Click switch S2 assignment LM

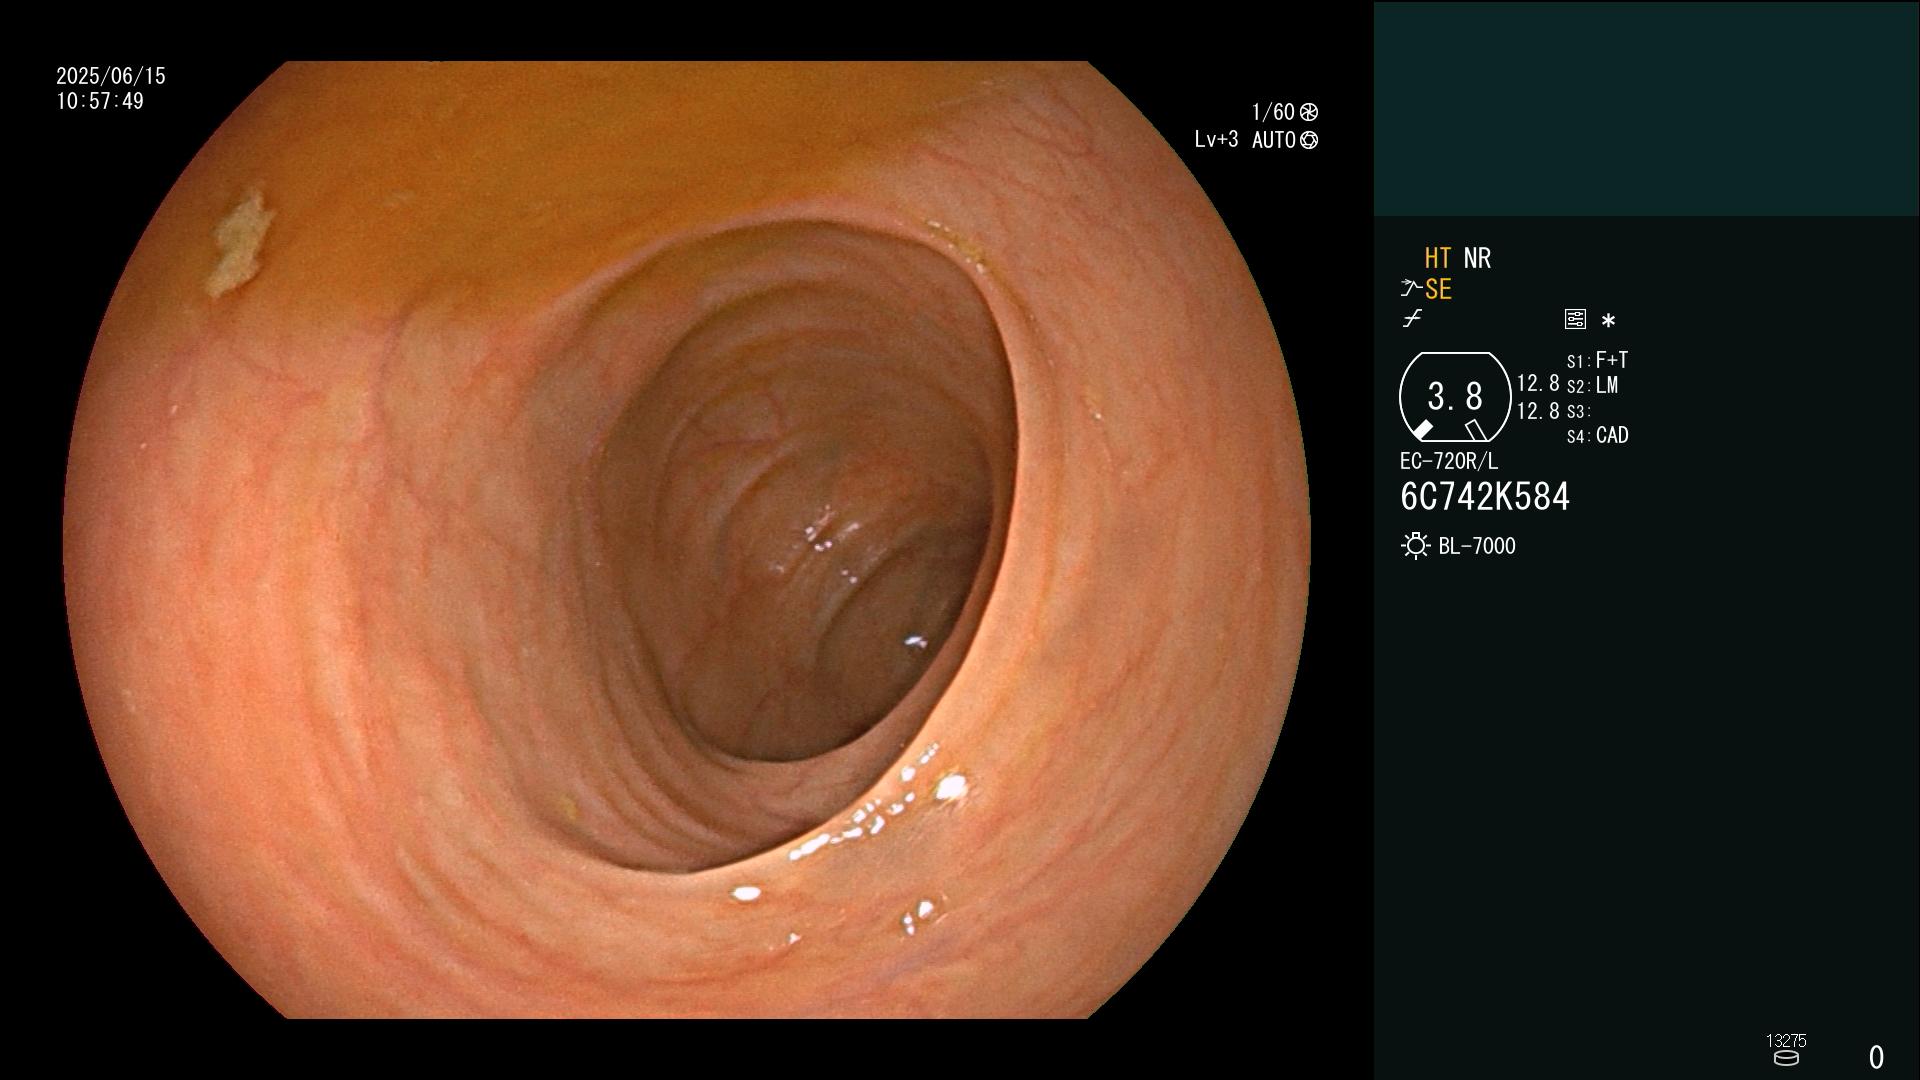point(1593,385)
